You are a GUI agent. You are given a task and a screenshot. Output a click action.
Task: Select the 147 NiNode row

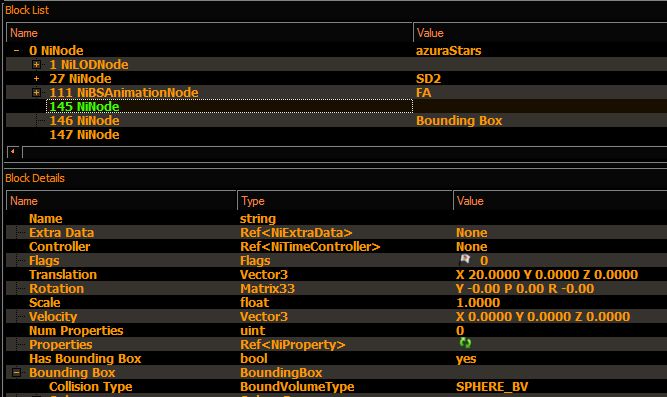[x=84, y=134]
